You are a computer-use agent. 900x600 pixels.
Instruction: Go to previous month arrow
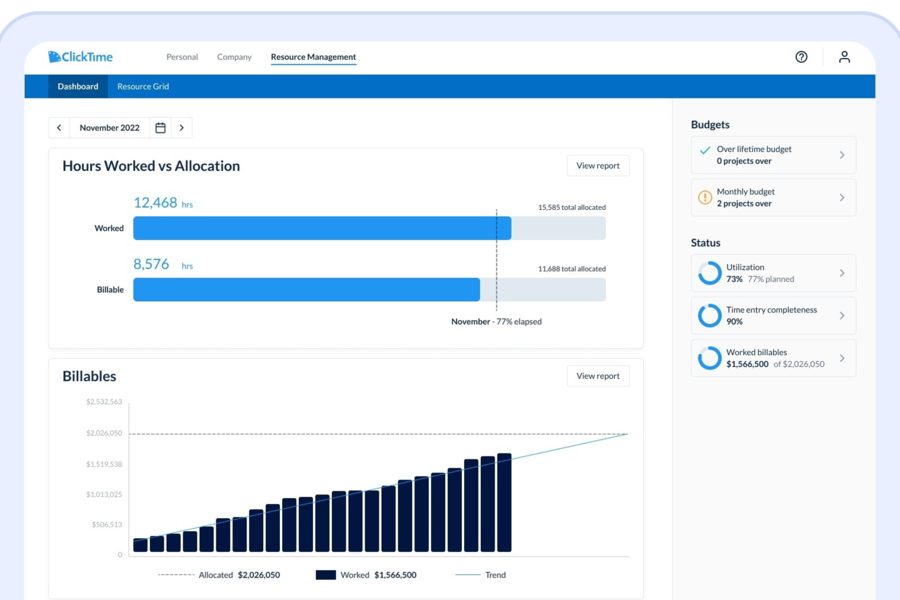coord(59,128)
